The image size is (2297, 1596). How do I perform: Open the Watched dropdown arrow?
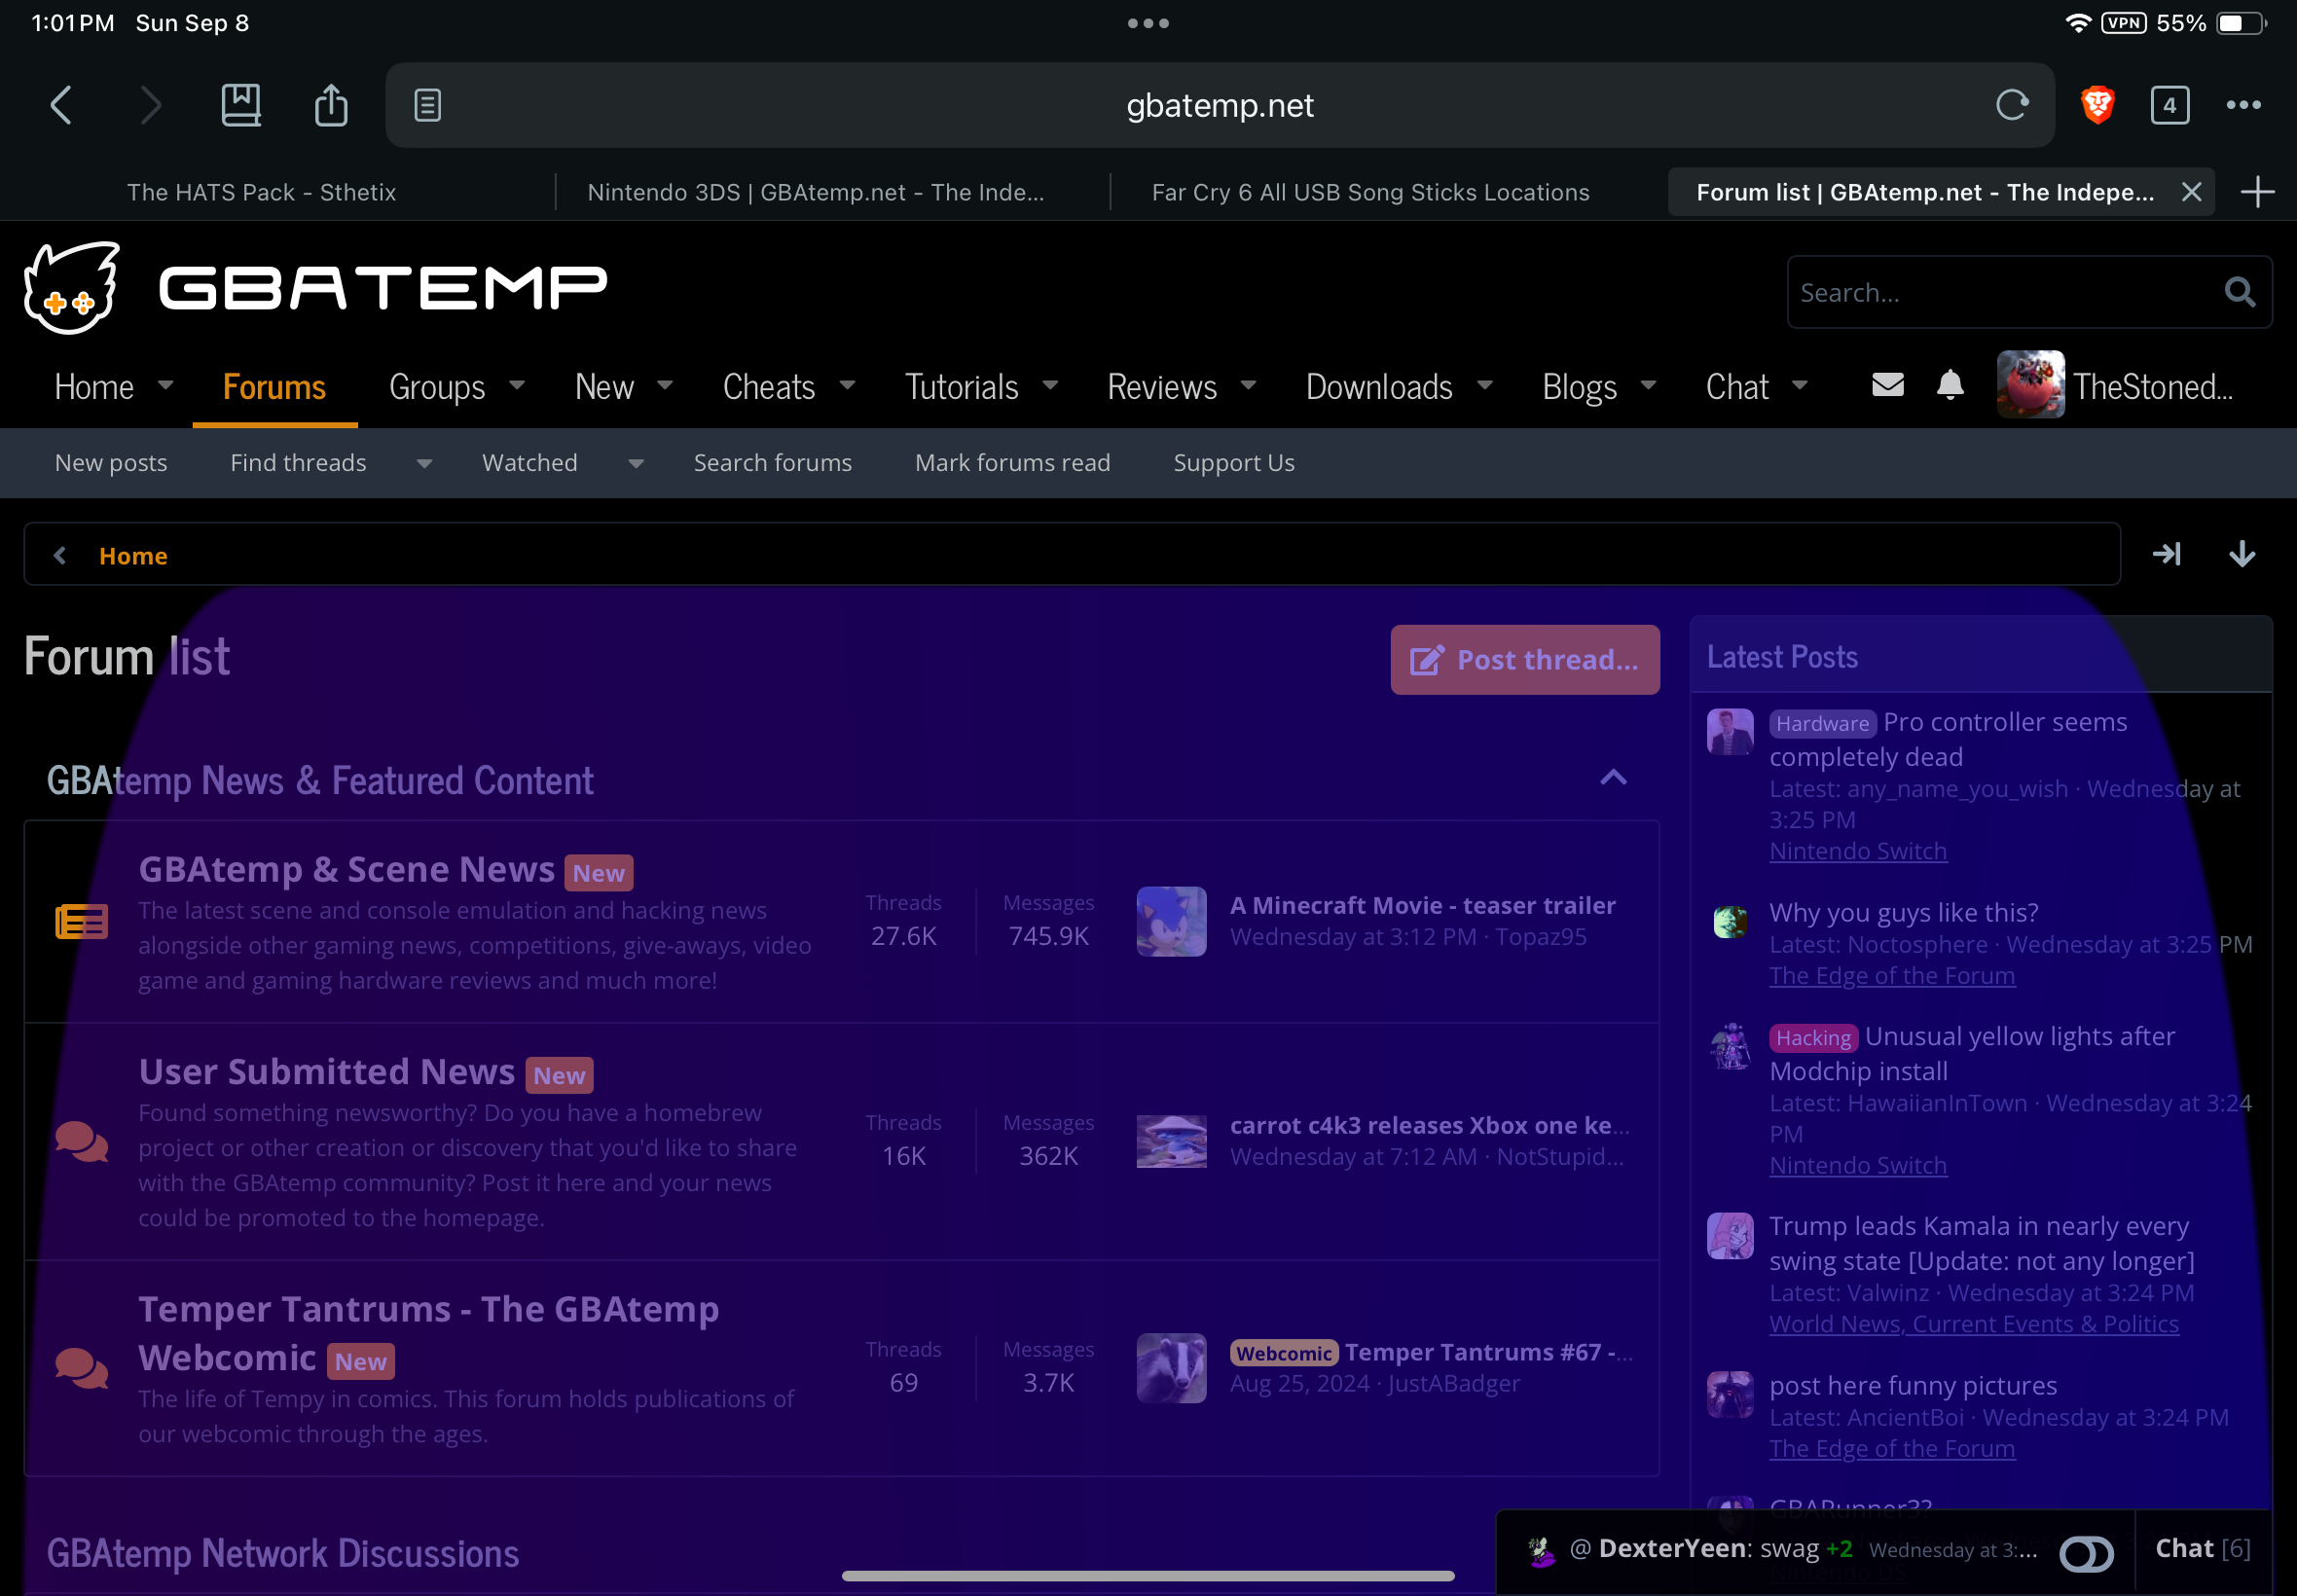[x=636, y=463]
